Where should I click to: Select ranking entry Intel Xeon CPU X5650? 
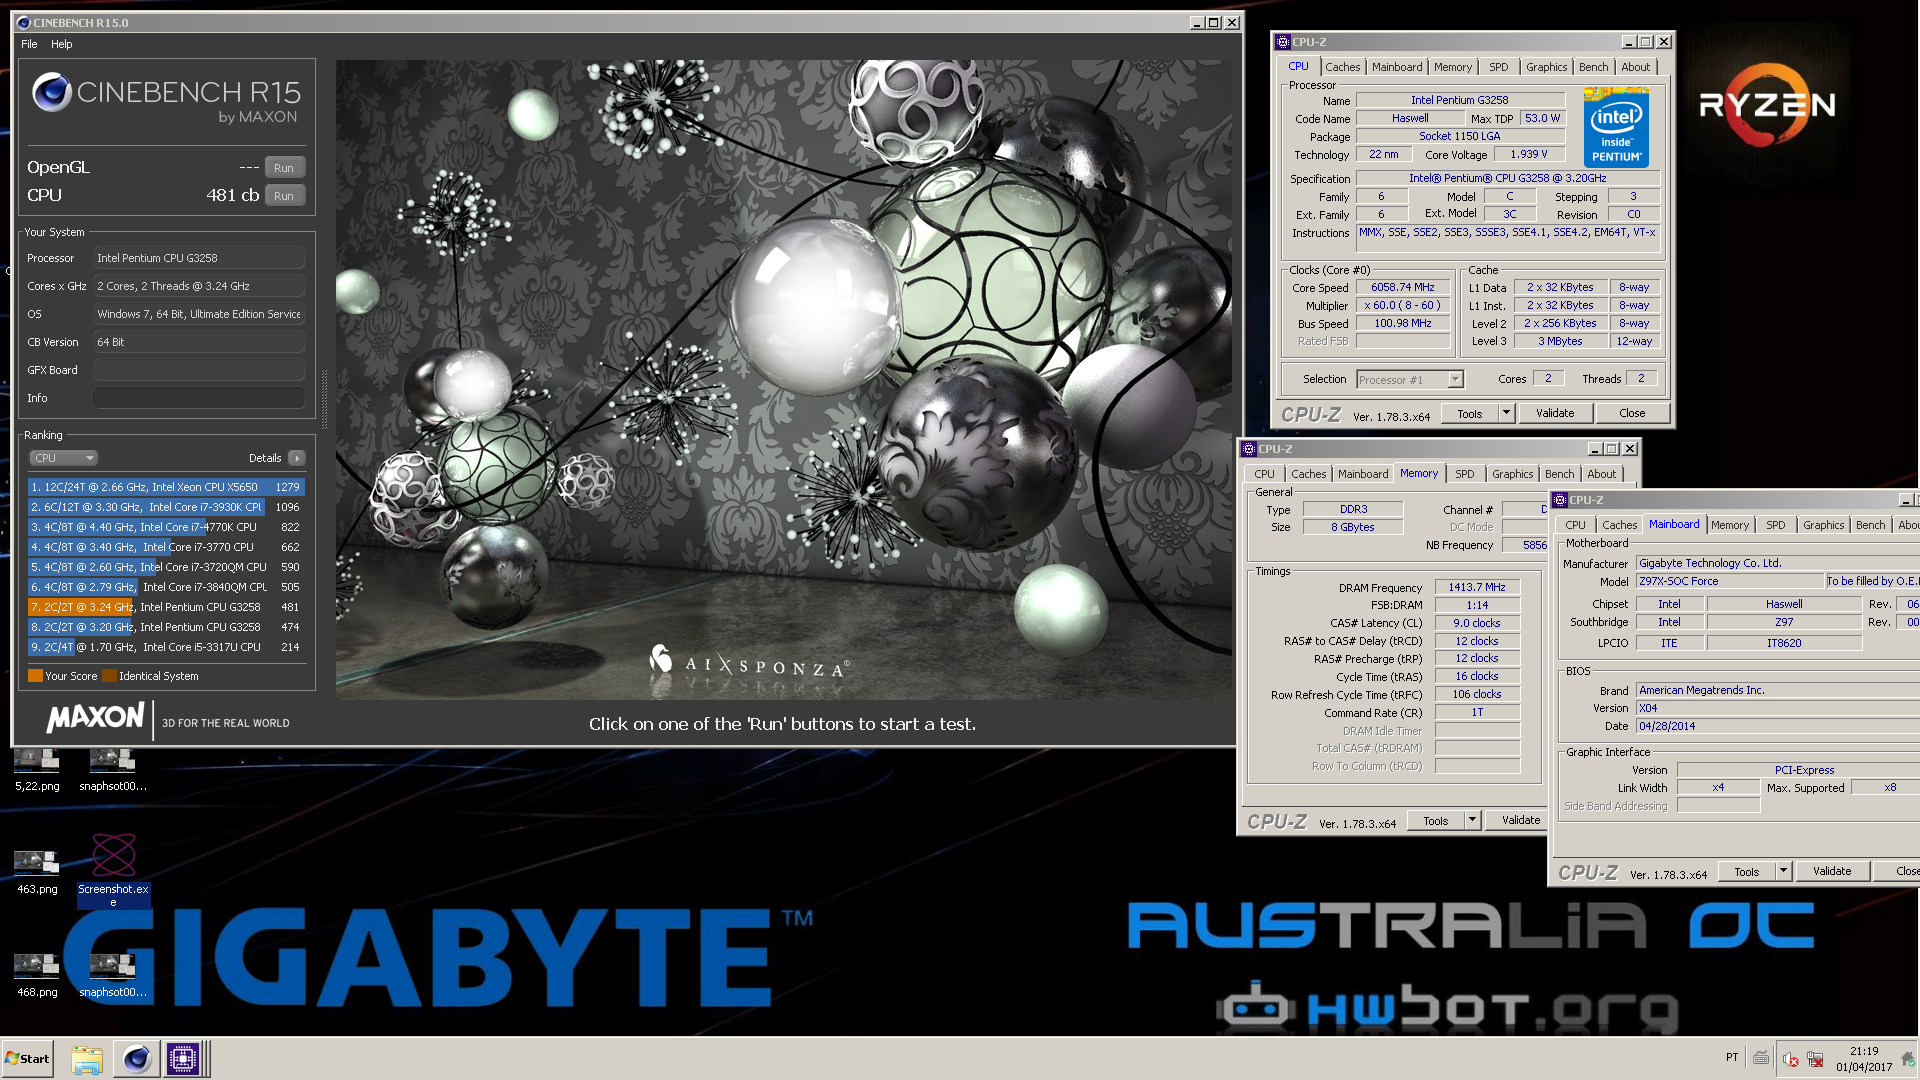click(166, 487)
